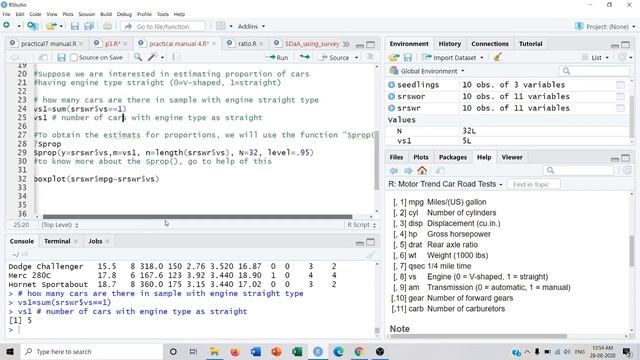Open the Motor Trend Car Road Tests topic dropdown
The width and height of the screenshot is (640, 360).
[x=445, y=184]
